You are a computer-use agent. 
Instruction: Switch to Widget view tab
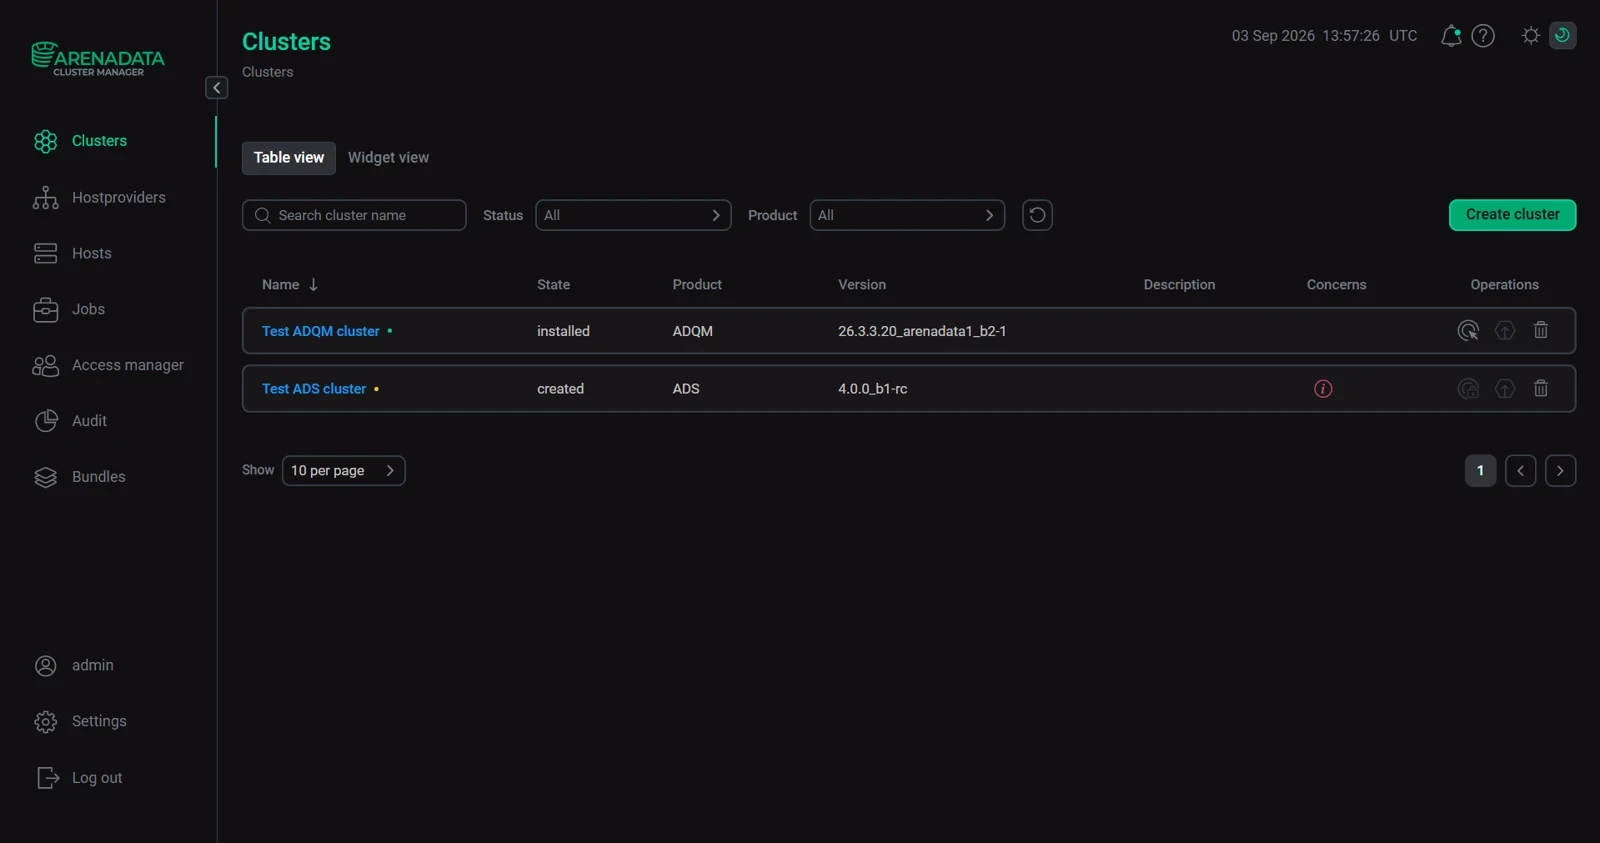388,158
